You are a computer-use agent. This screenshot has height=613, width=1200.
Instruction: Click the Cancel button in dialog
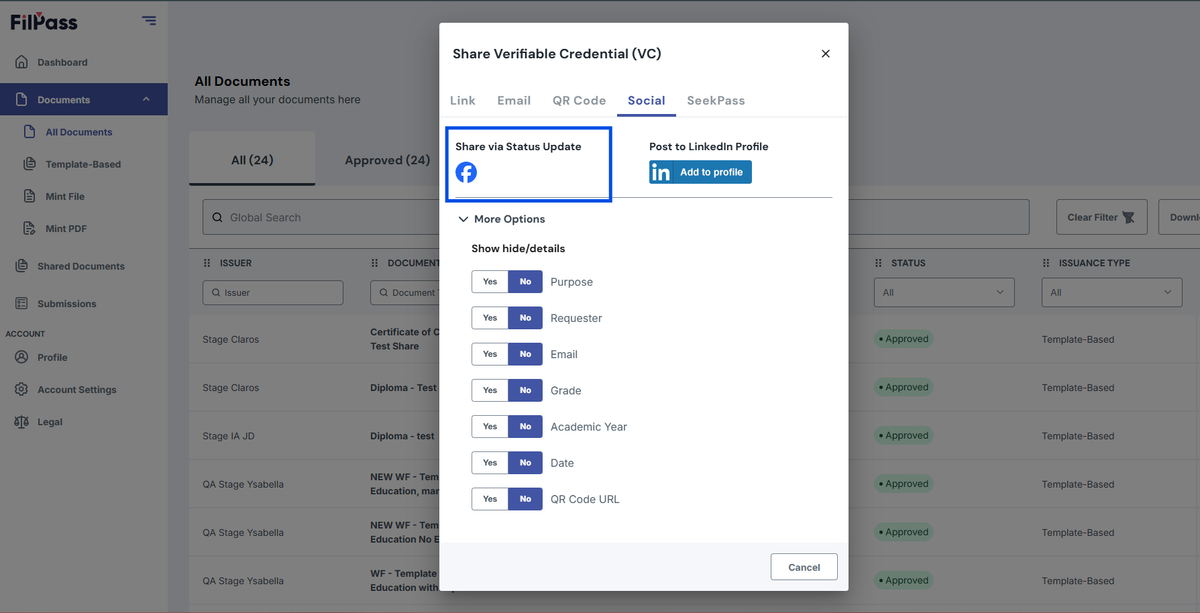click(804, 567)
